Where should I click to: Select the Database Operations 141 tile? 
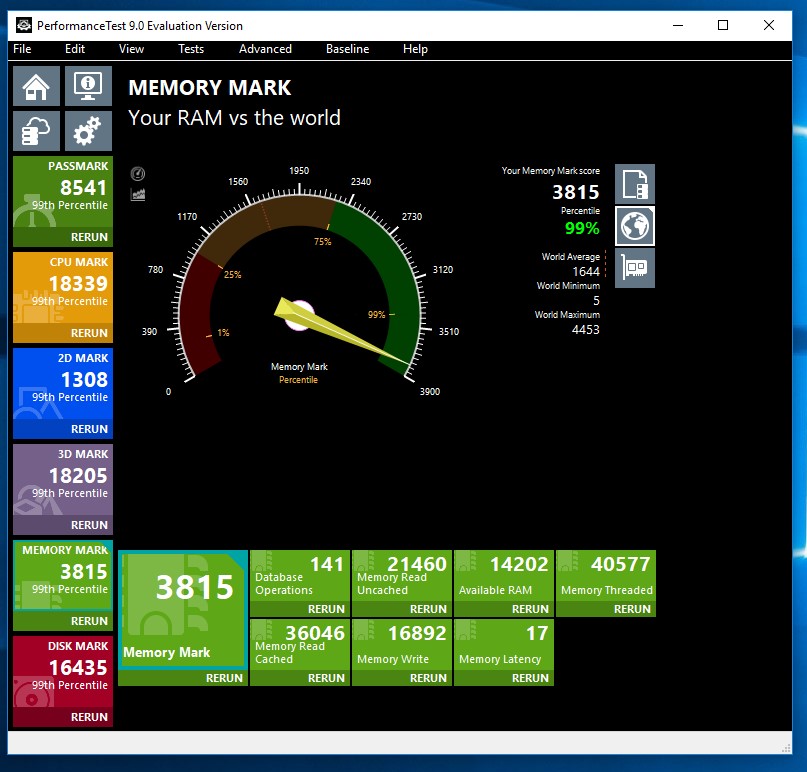click(300, 575)
